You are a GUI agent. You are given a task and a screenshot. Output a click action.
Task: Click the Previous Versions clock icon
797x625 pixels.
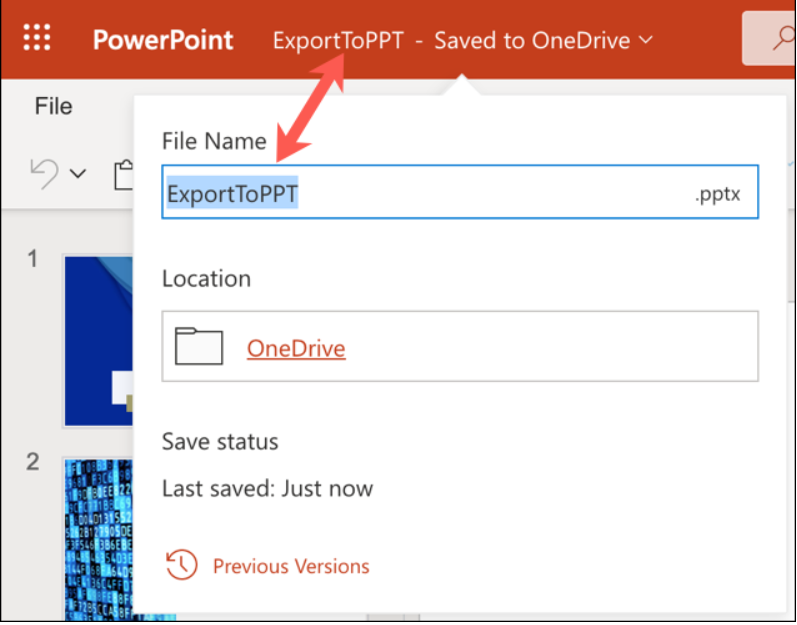click(181, 566)
